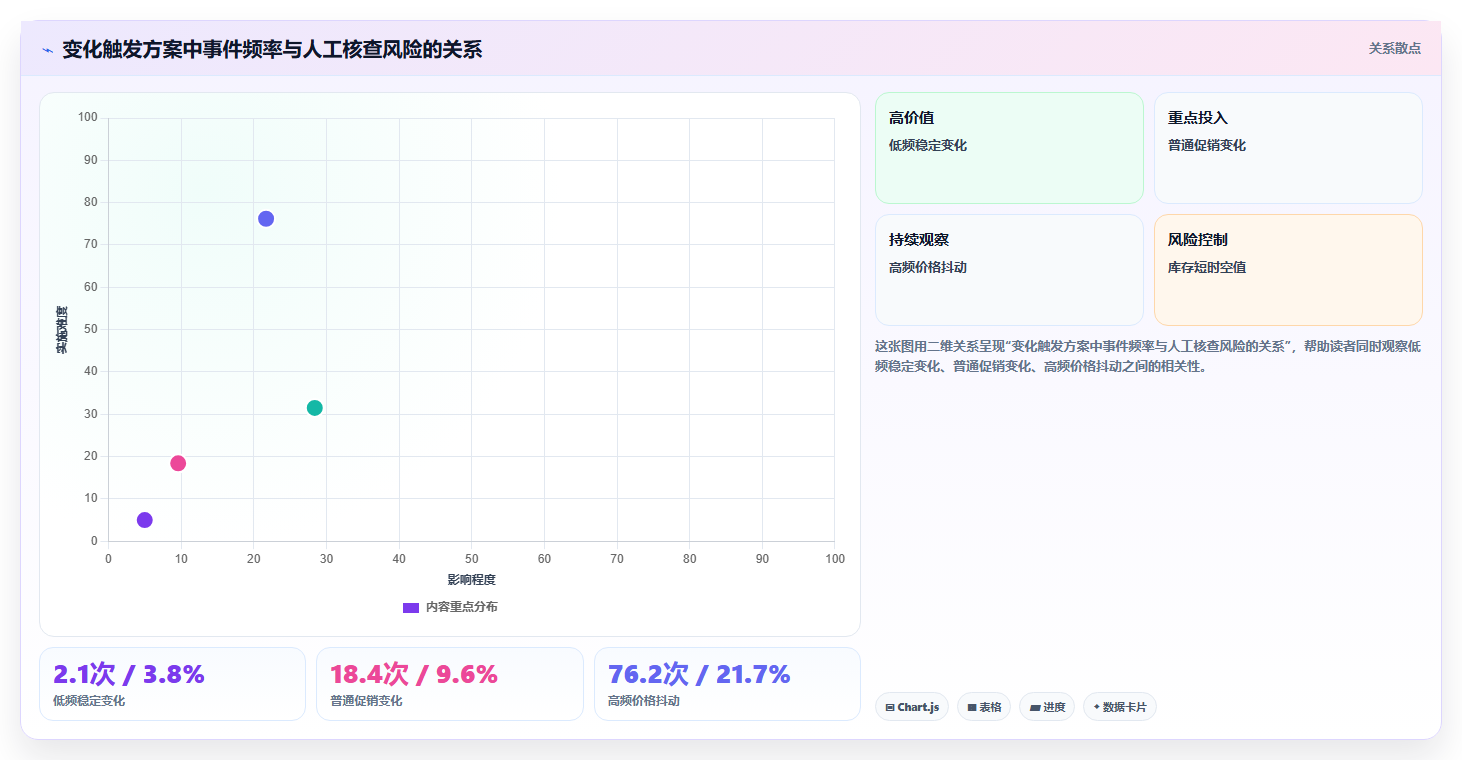Select the blue data point near 76
Viewport: 1462px width, 760px height.
click(x=266, y=219)
